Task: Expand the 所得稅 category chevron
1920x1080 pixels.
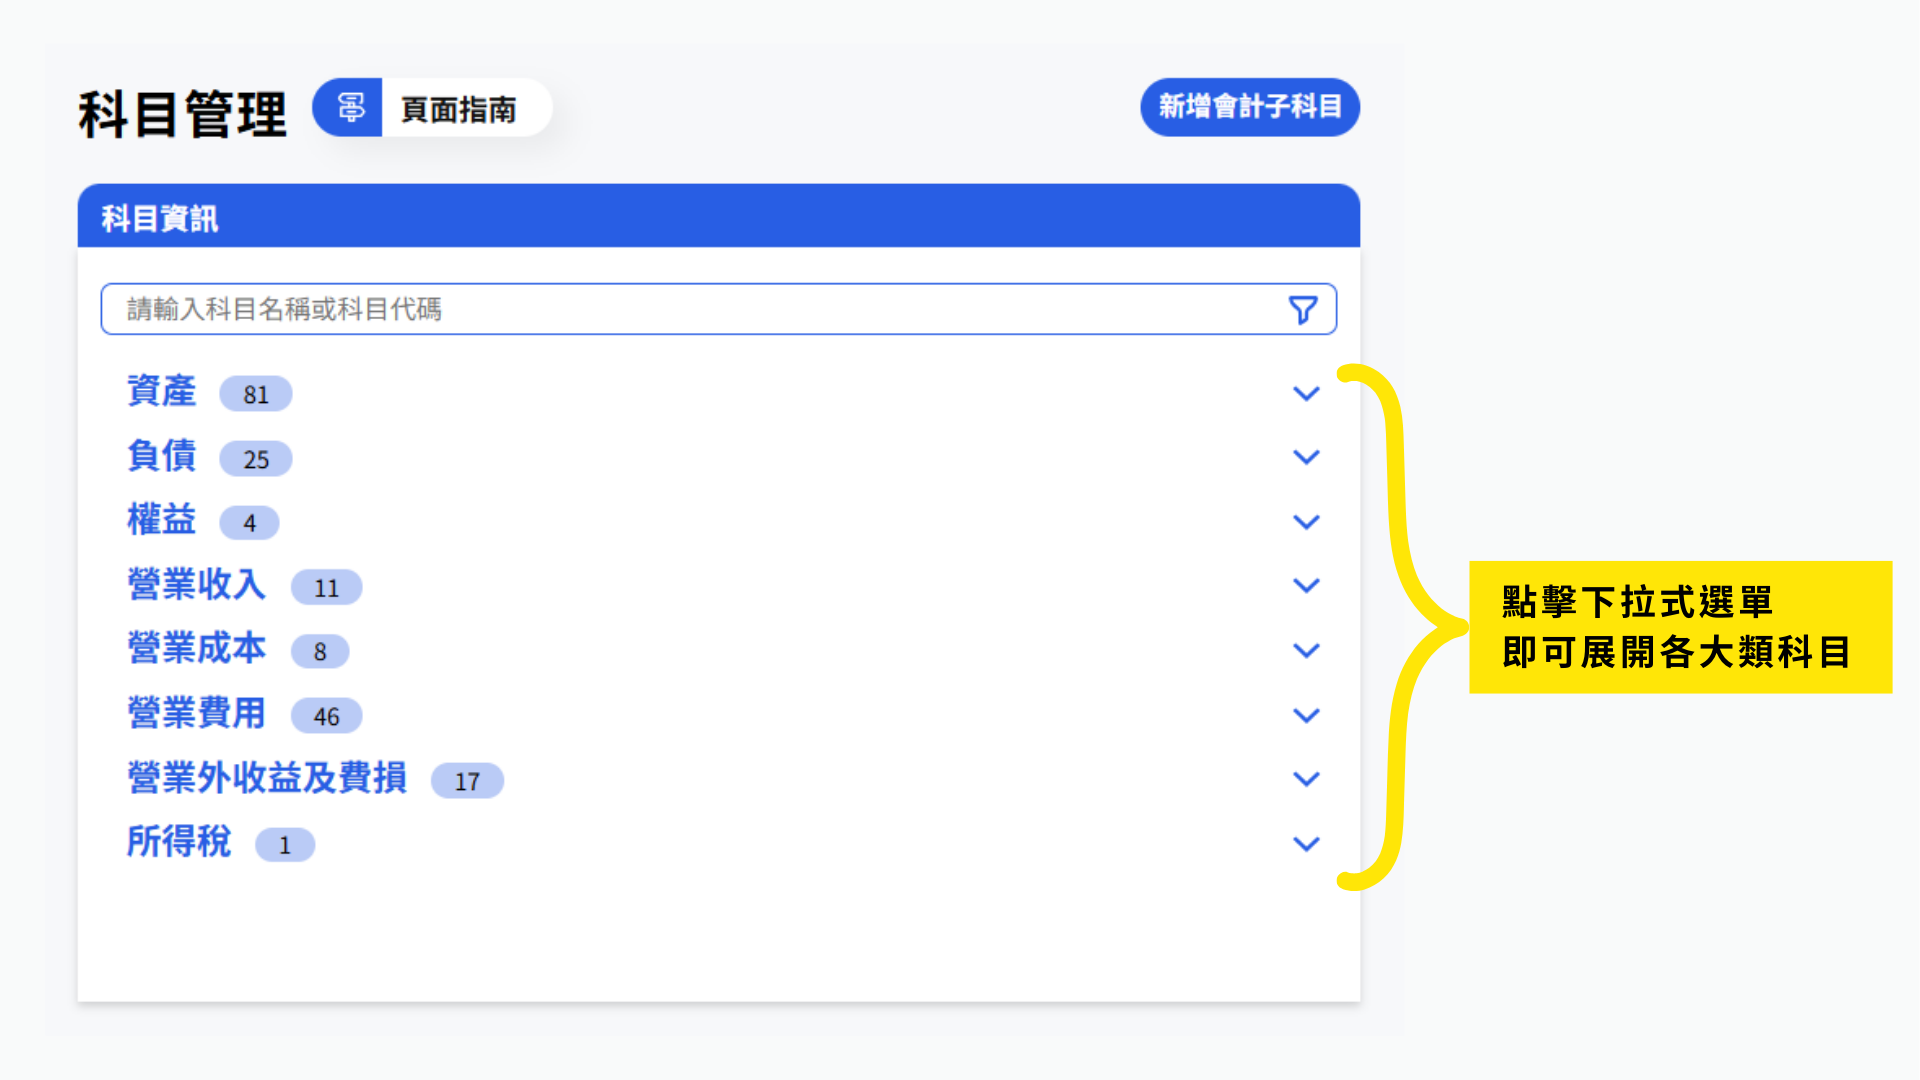Action: 1306,844
